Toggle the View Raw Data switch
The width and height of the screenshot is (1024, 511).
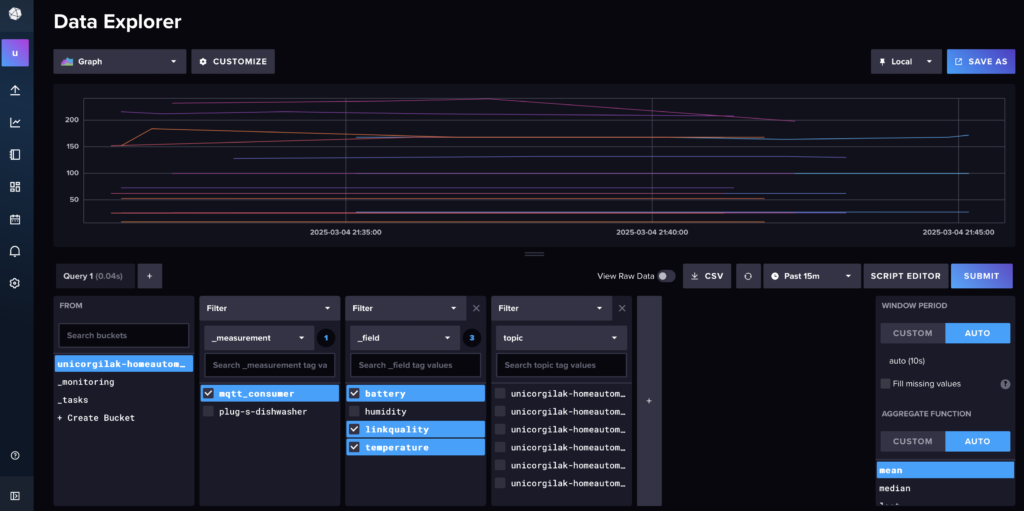[665, 276]
